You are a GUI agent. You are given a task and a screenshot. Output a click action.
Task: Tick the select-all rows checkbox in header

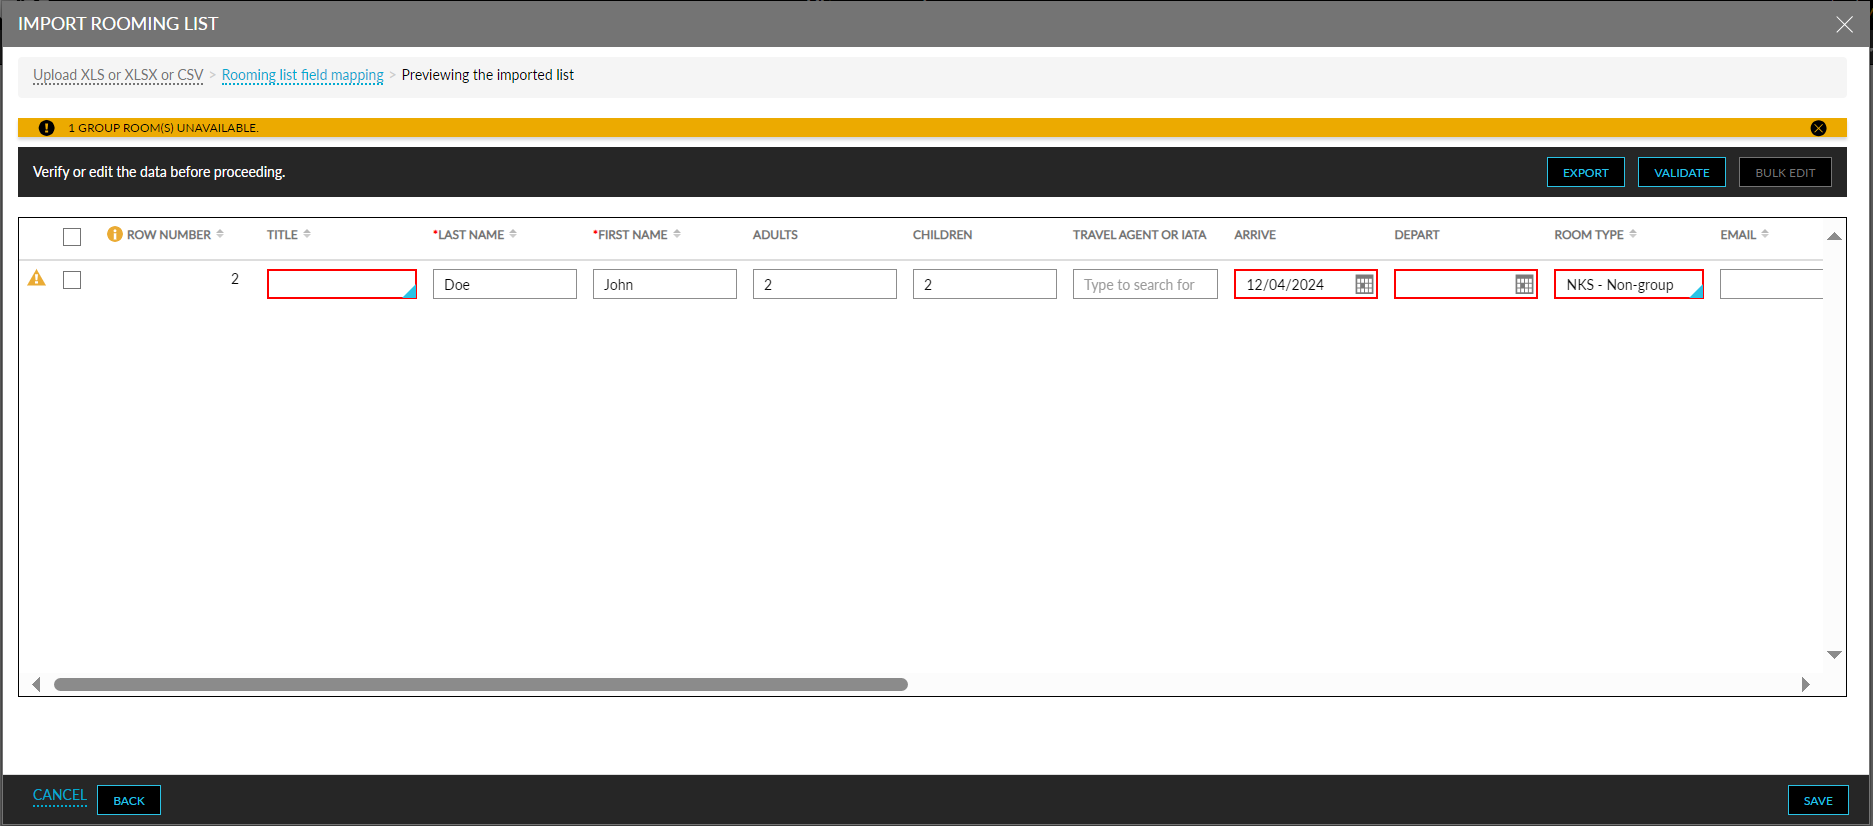pyautogui.click(x=72, y=237)
